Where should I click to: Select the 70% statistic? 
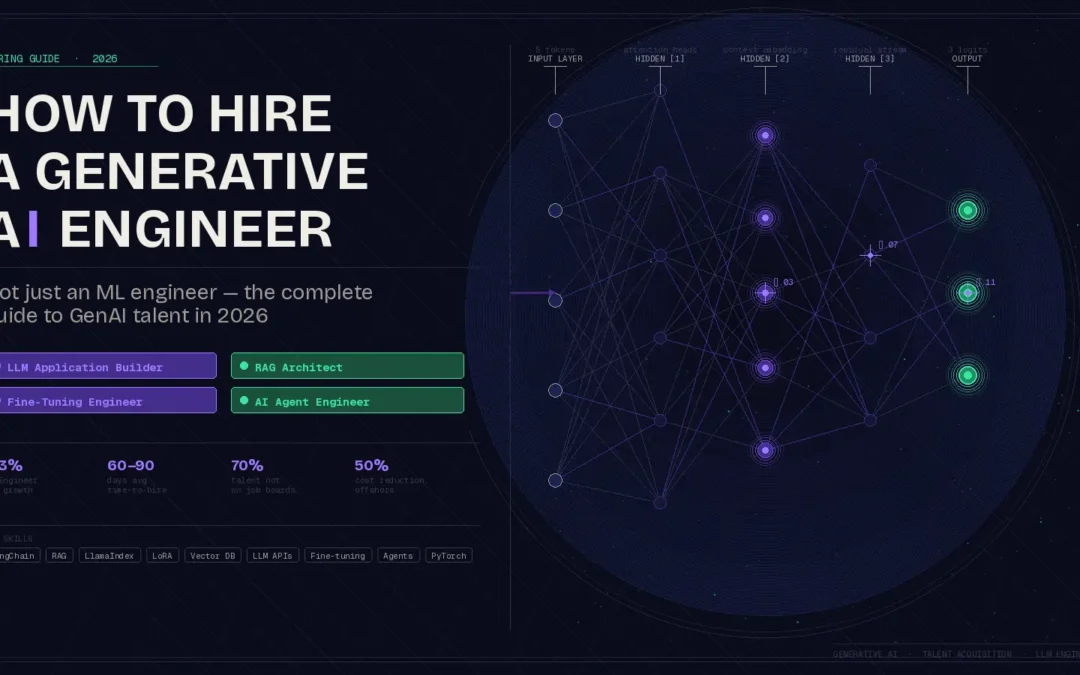[247, 466]
